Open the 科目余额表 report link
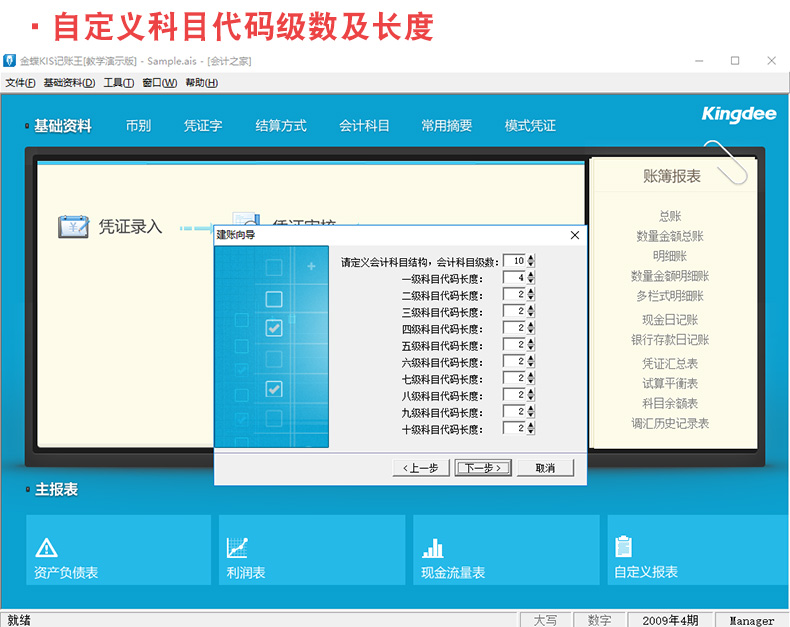This screenshot has height=627, width=790. [669, 403]
